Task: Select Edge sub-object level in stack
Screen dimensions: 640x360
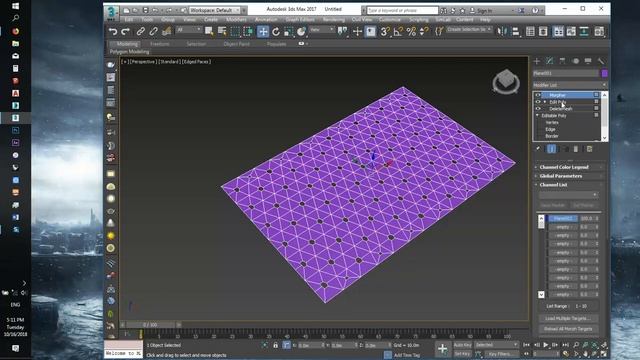Action: point(550,129)
